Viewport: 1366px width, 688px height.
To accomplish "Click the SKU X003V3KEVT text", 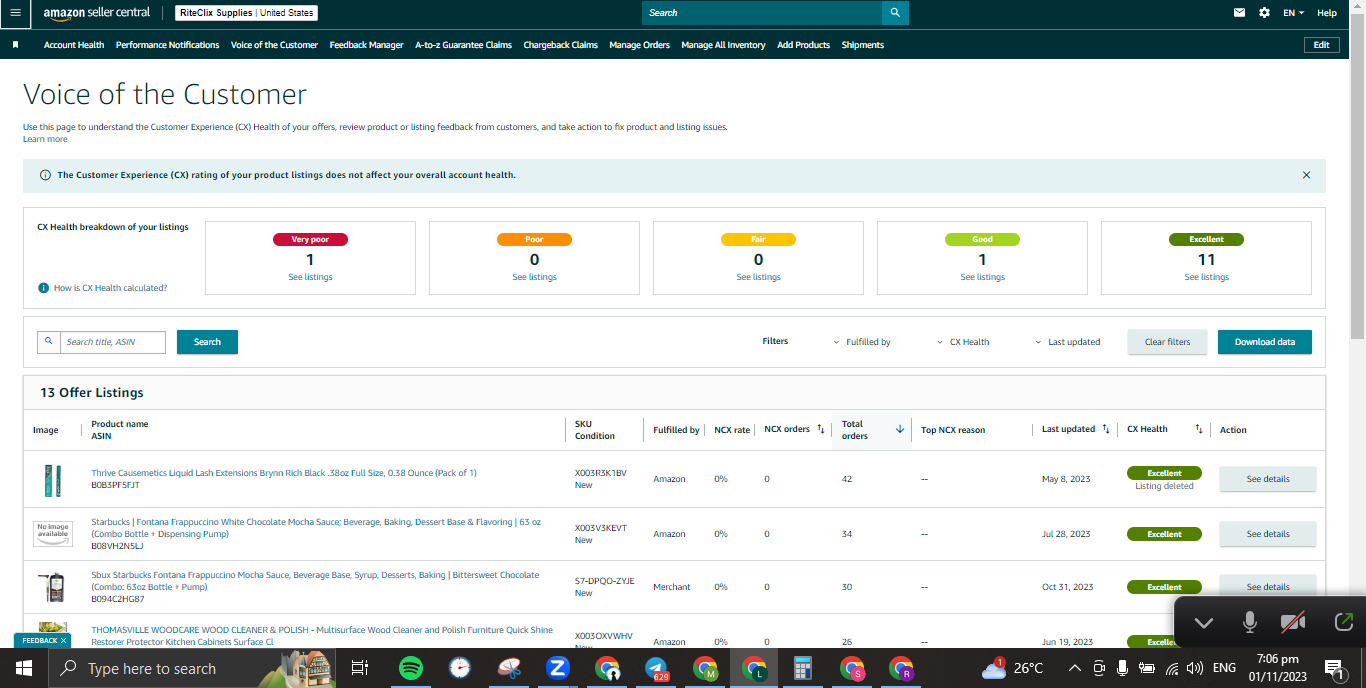I will tap(600, 528).
